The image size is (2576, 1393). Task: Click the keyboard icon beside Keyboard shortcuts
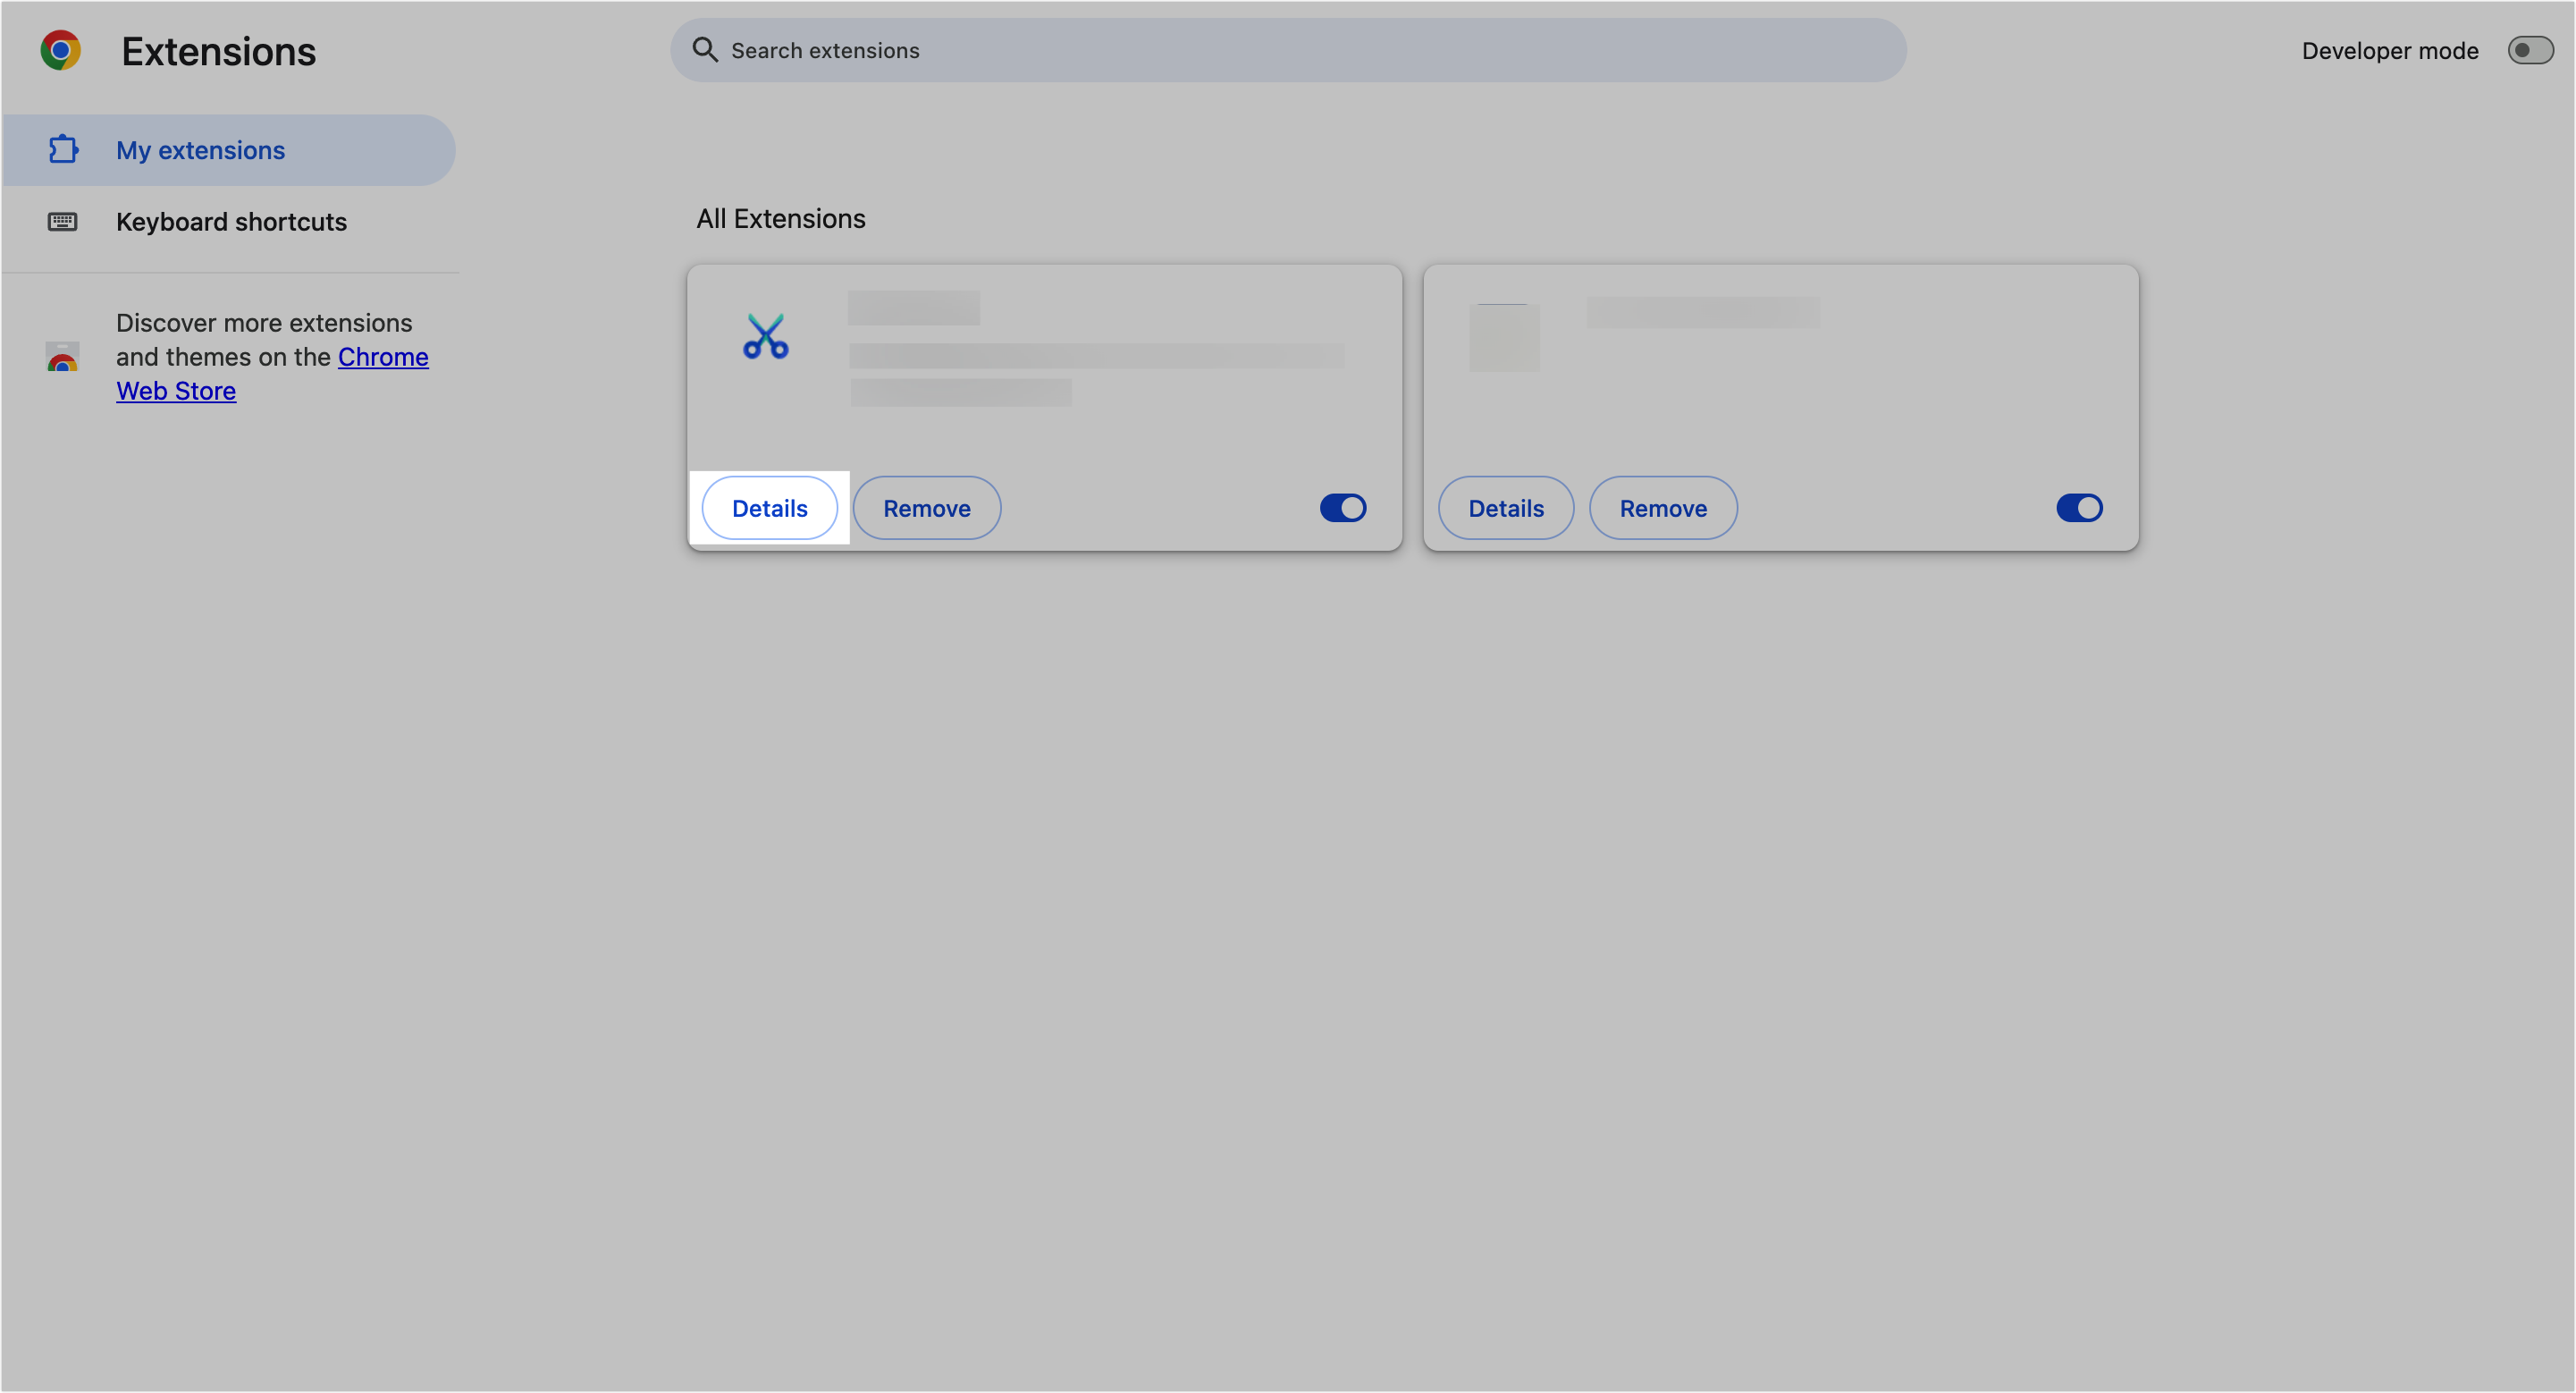62,221
